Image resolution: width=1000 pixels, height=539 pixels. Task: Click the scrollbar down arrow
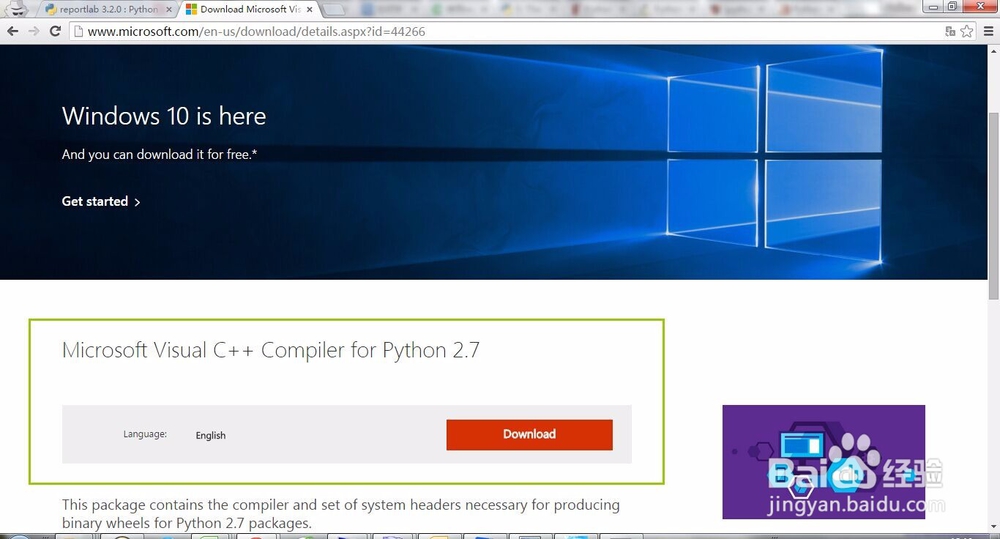[993, 527]
